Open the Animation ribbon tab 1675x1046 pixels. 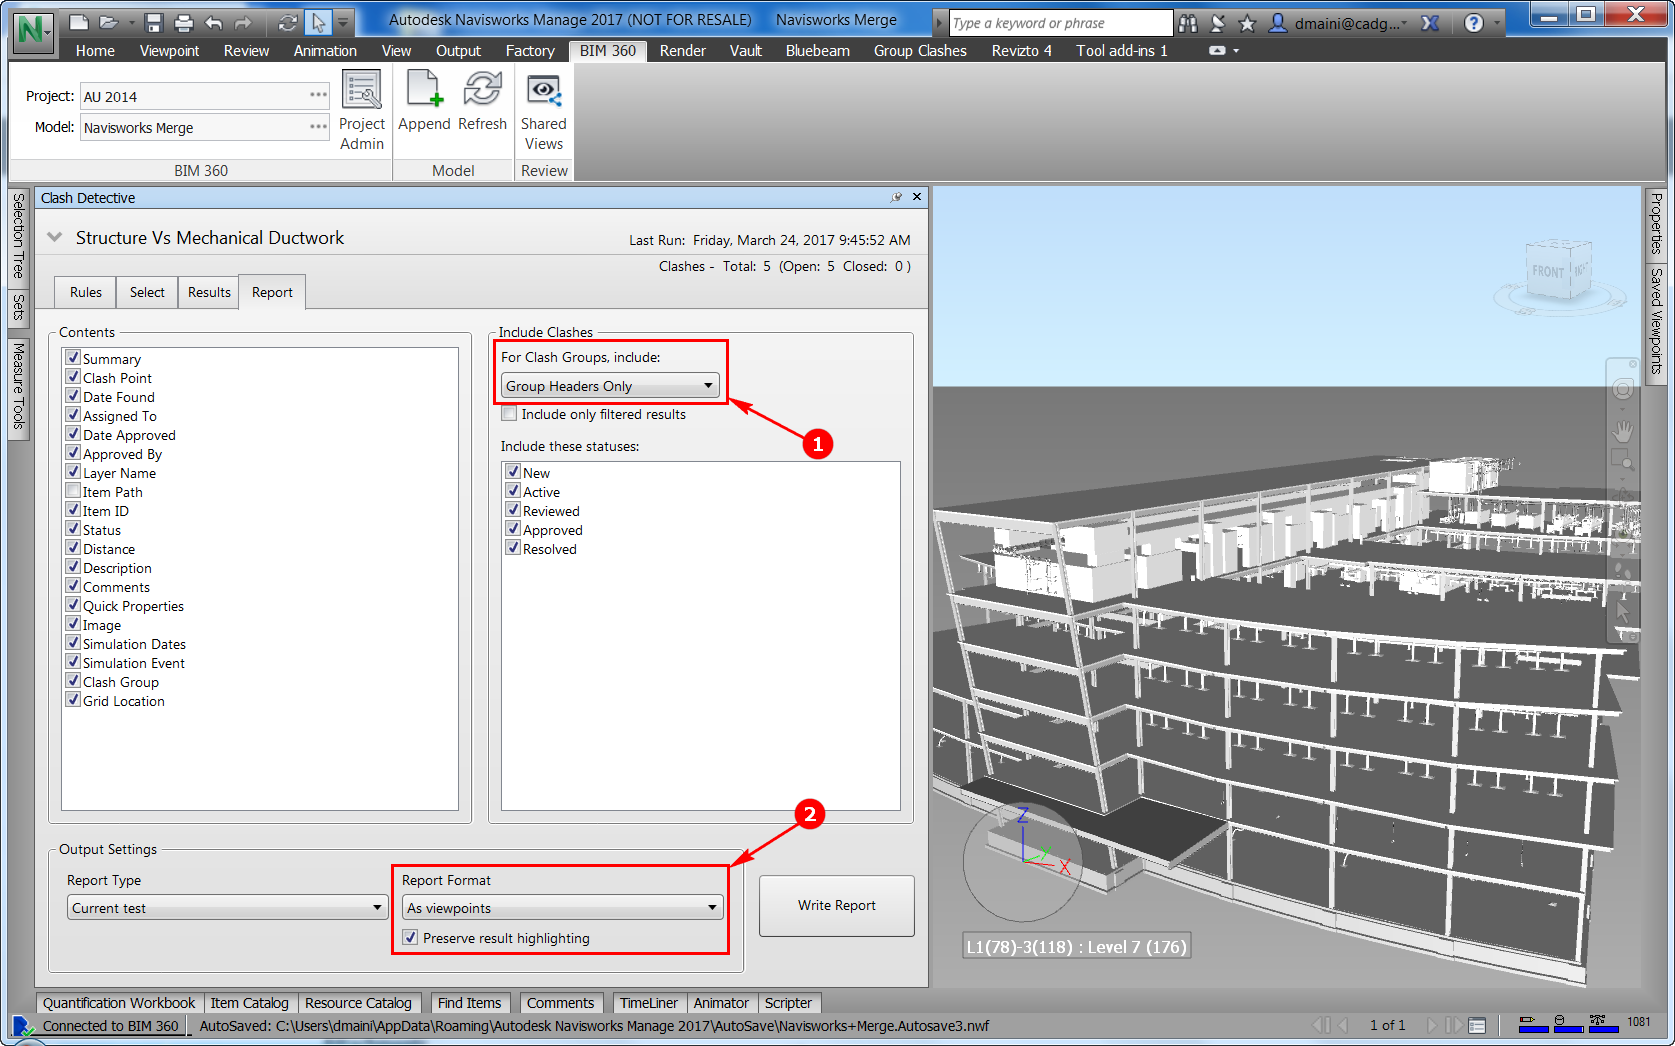coord(325,51)
